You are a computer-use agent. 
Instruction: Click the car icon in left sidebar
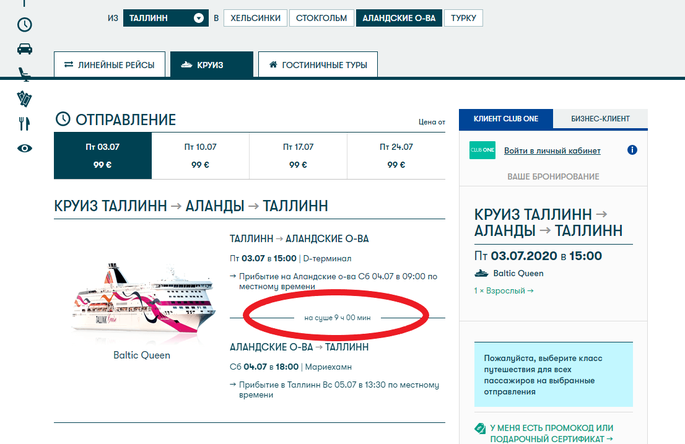click(24, 49)
